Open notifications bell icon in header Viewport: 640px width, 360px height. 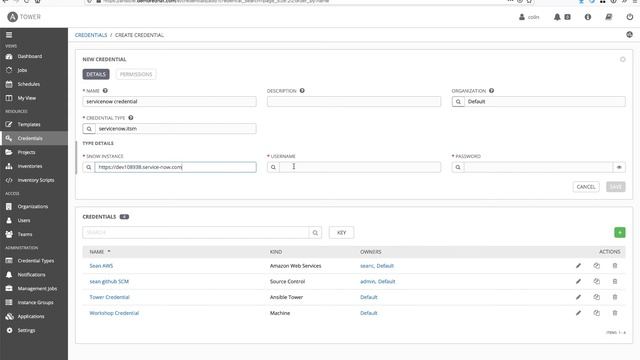(x=557, y=17)
